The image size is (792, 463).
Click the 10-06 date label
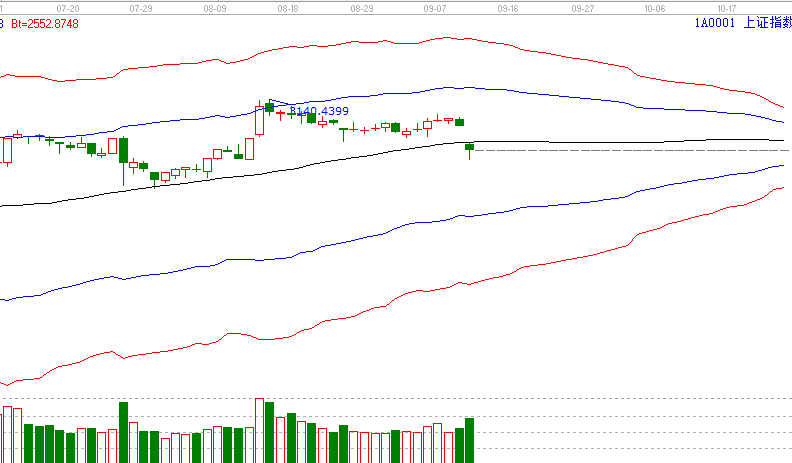pyautogui.click(x=655, y=6)
